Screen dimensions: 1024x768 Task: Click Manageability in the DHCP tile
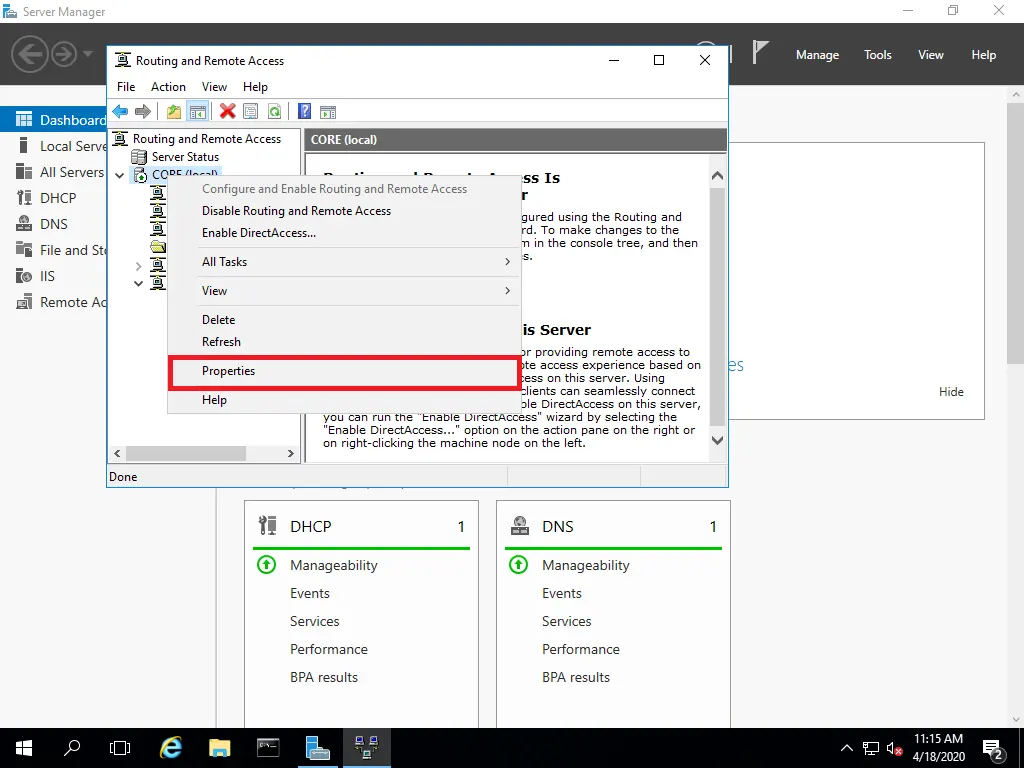(x=334, y=565)
